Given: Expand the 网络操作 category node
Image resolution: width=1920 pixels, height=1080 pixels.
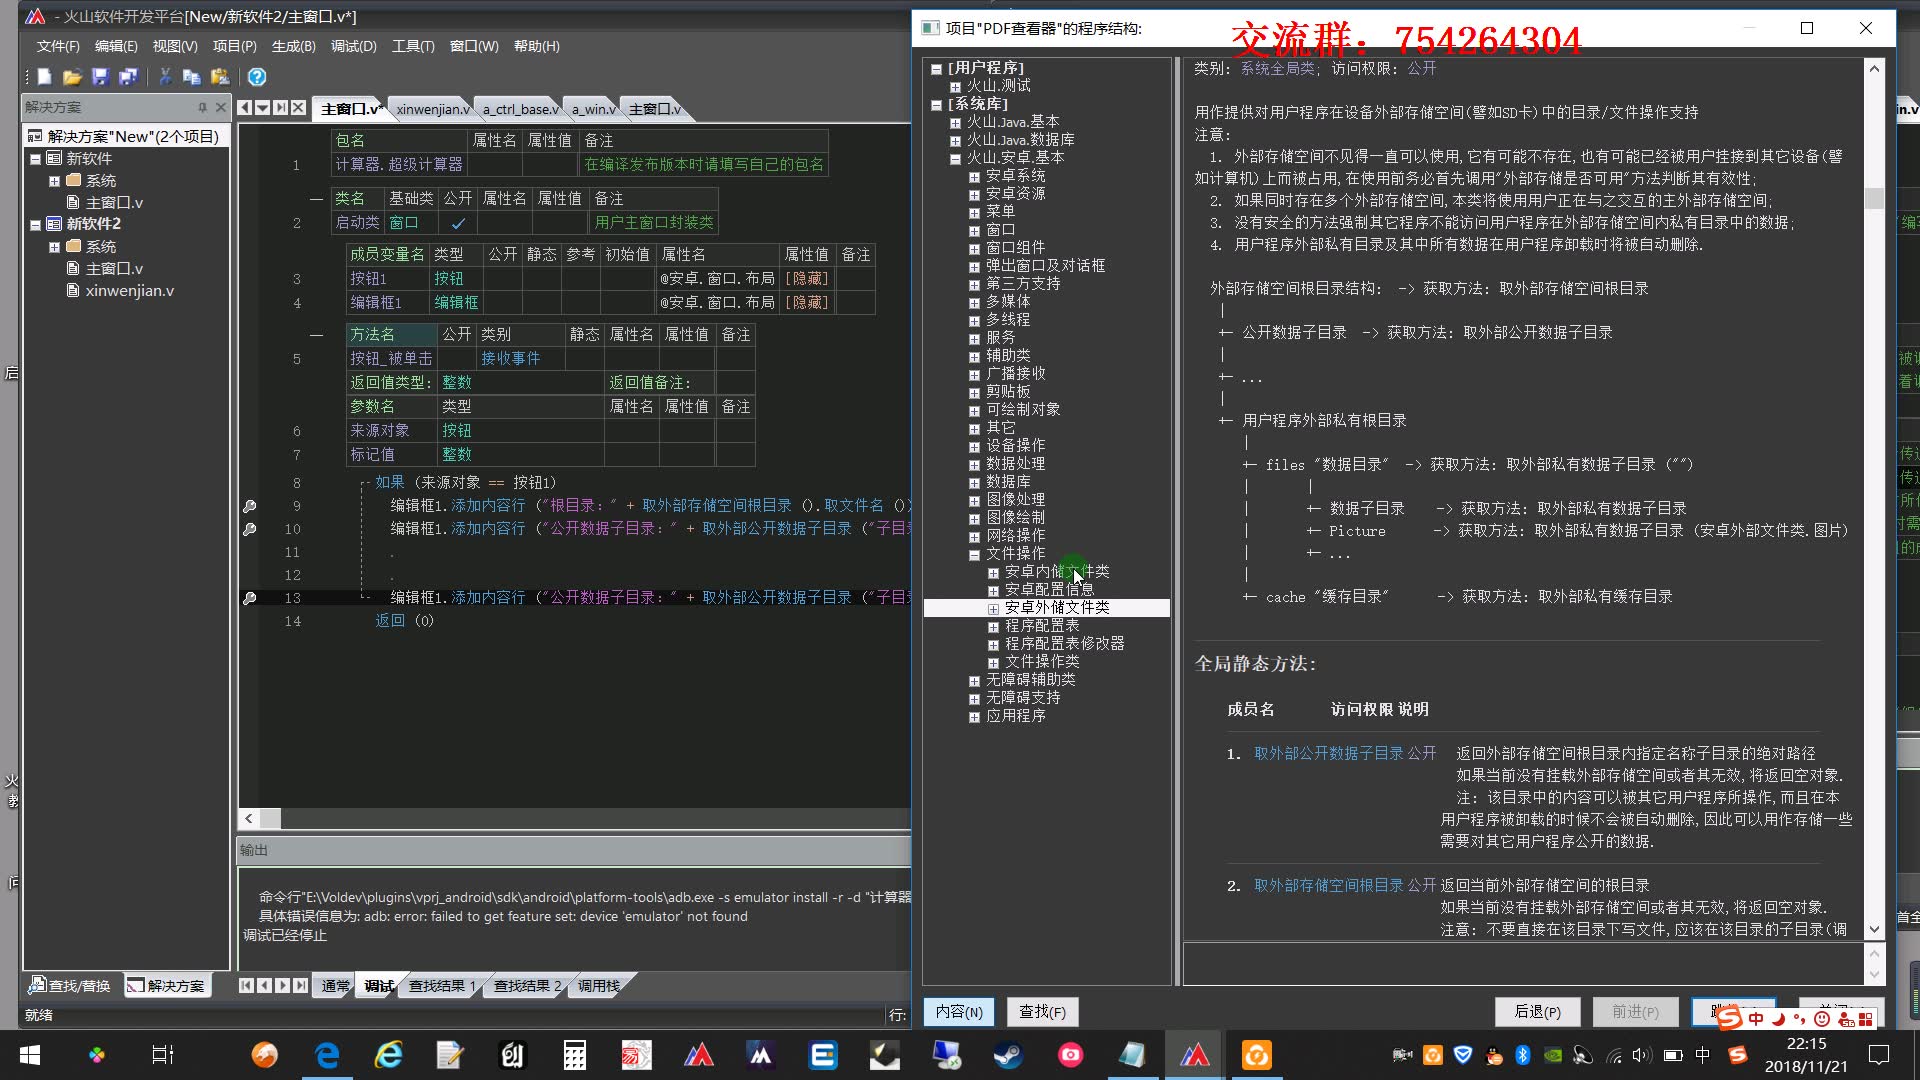Looking at the screenshot, I should (974, 537).
